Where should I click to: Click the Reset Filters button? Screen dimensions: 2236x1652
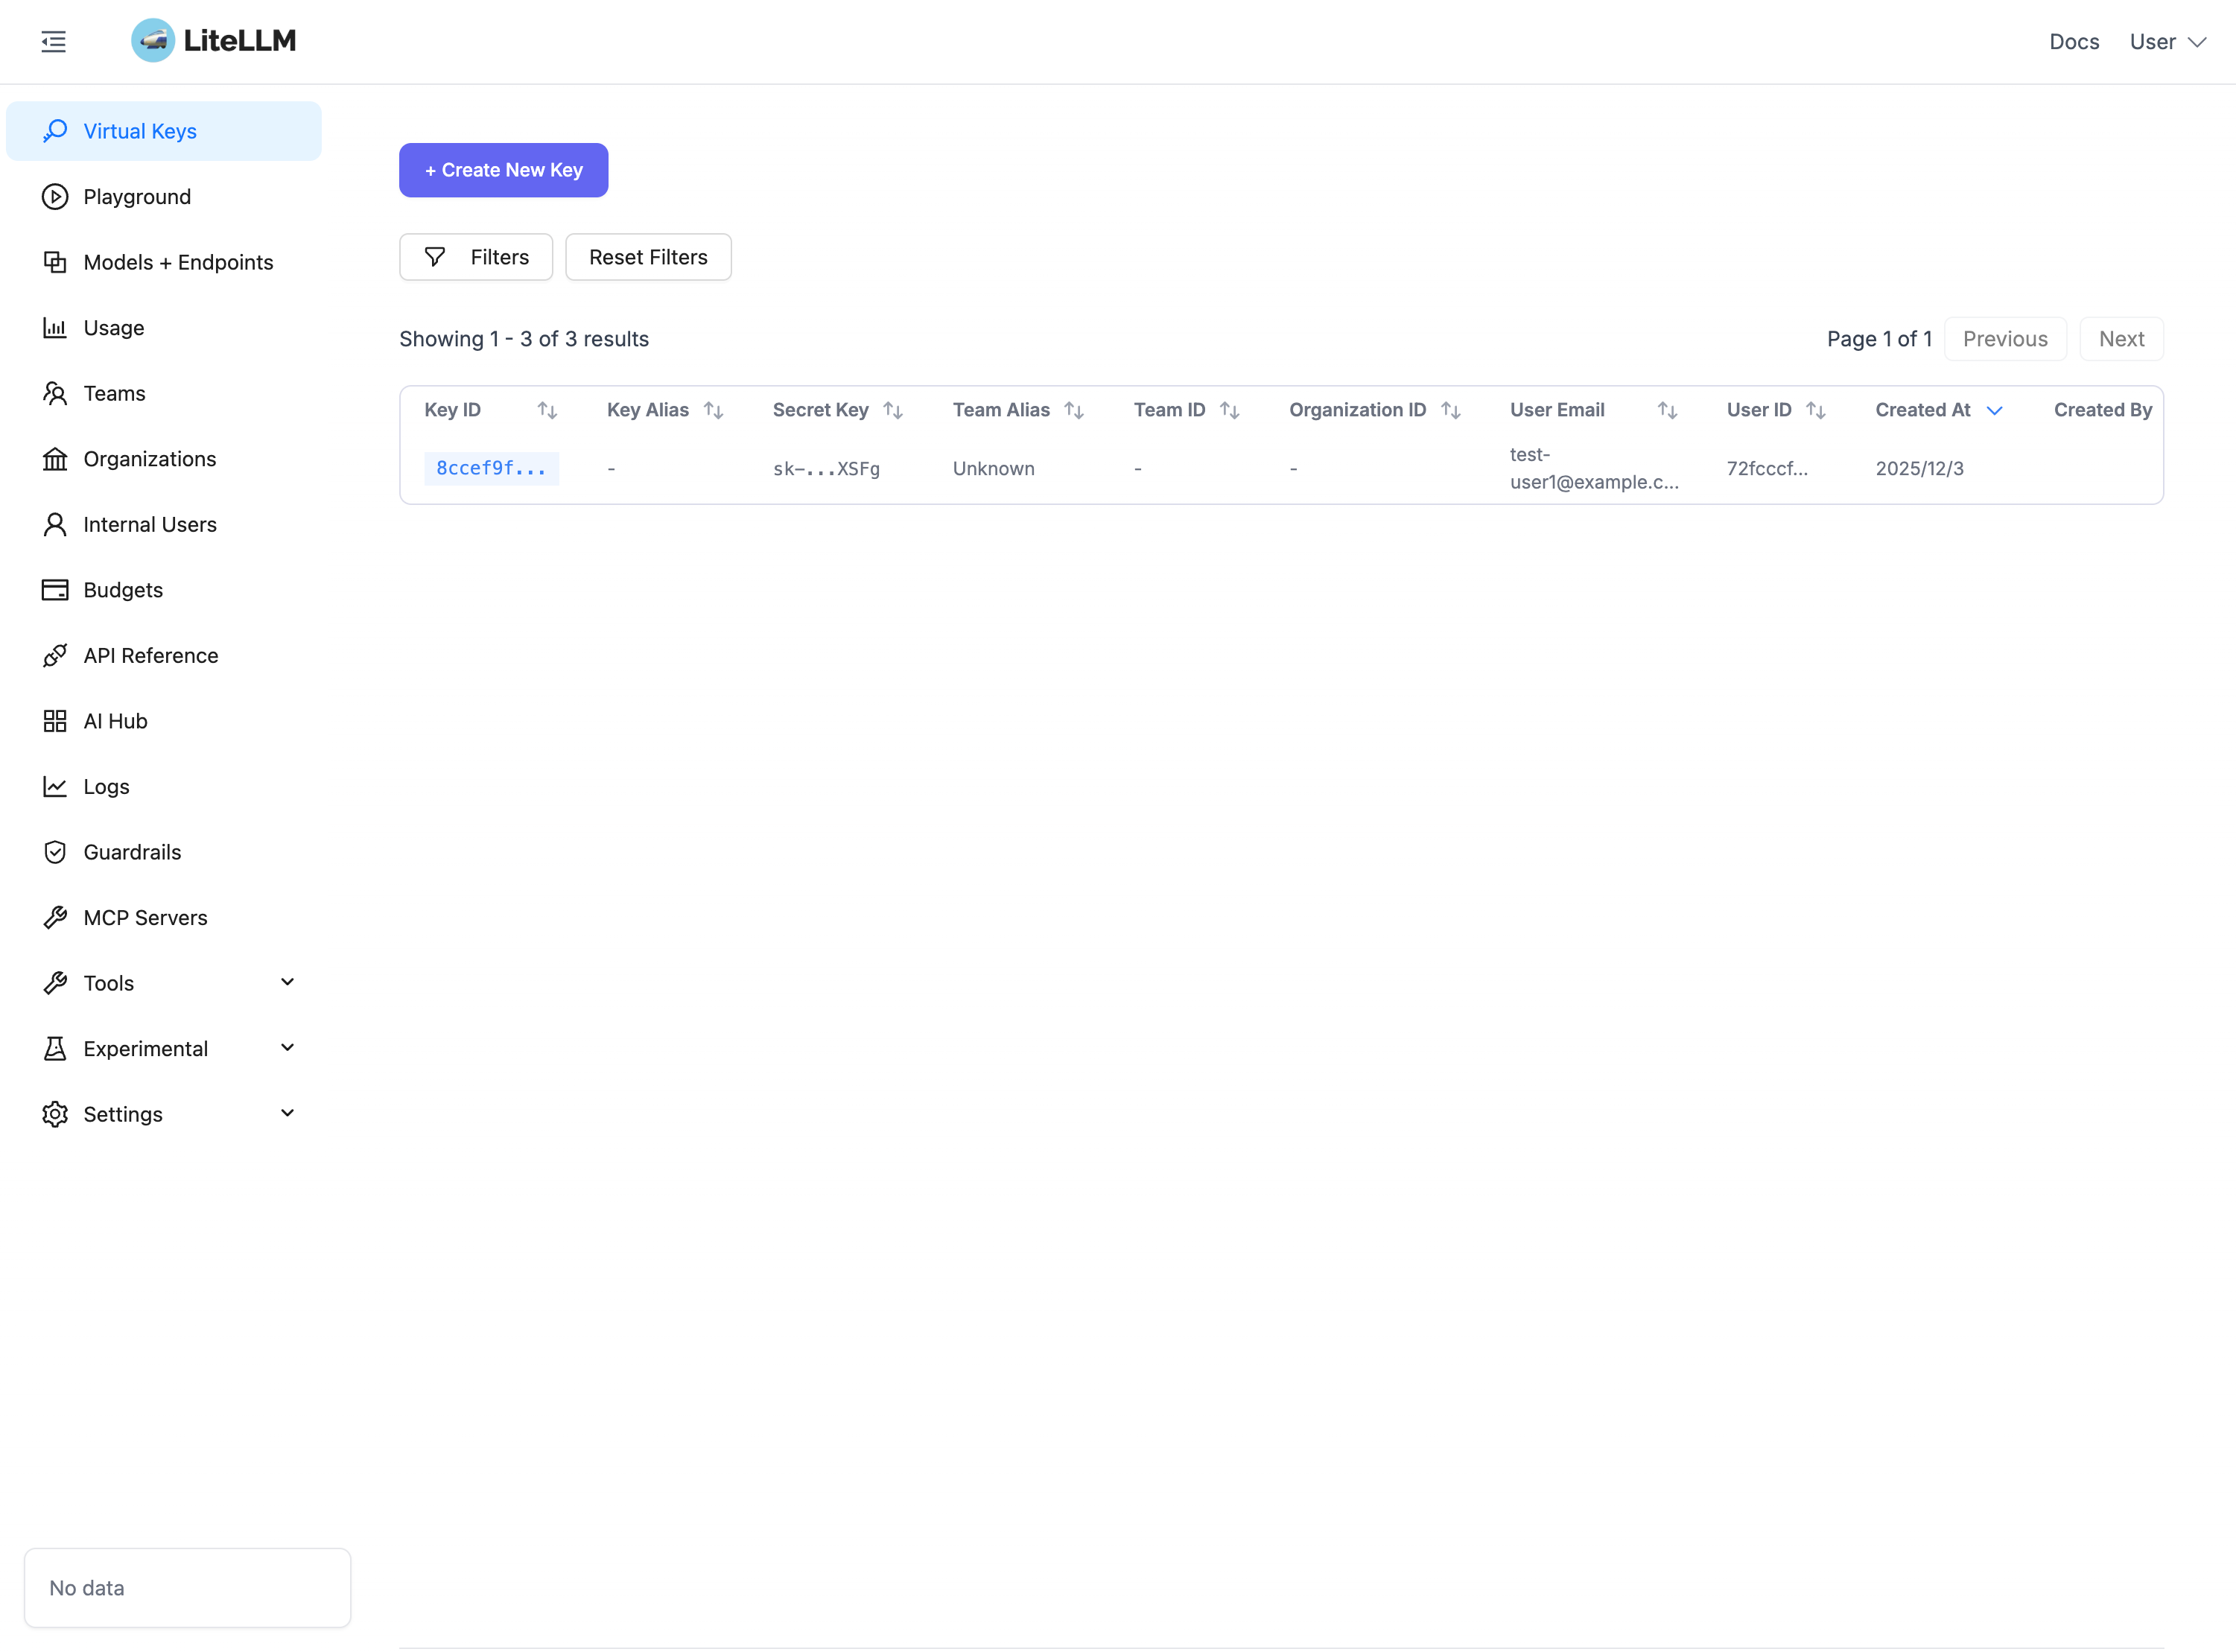[x=648, y=257]
